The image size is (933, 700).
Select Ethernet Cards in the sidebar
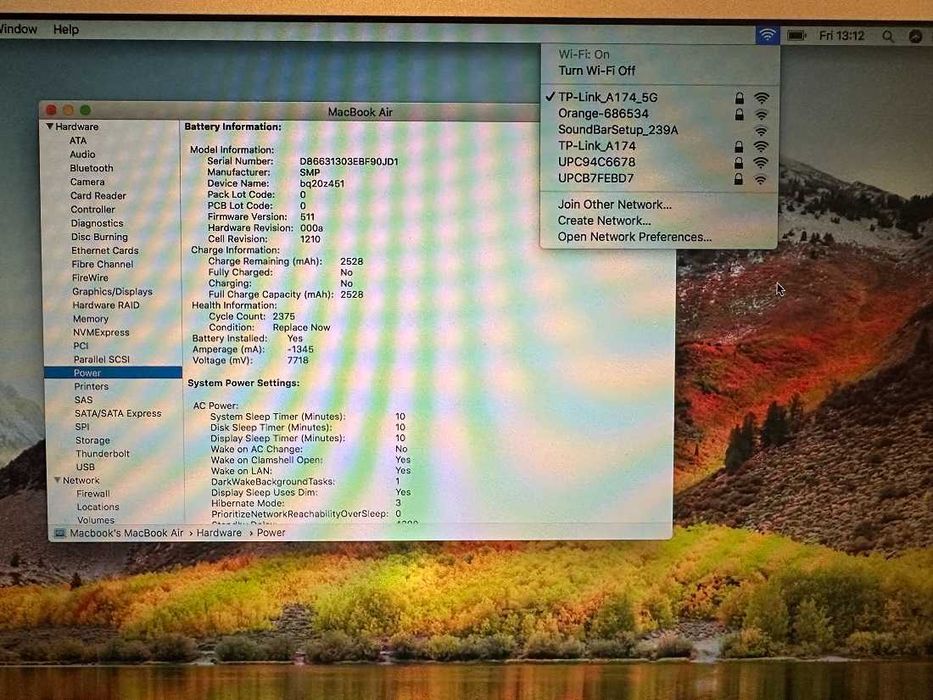pyautogui.click(x=105, y=250)
